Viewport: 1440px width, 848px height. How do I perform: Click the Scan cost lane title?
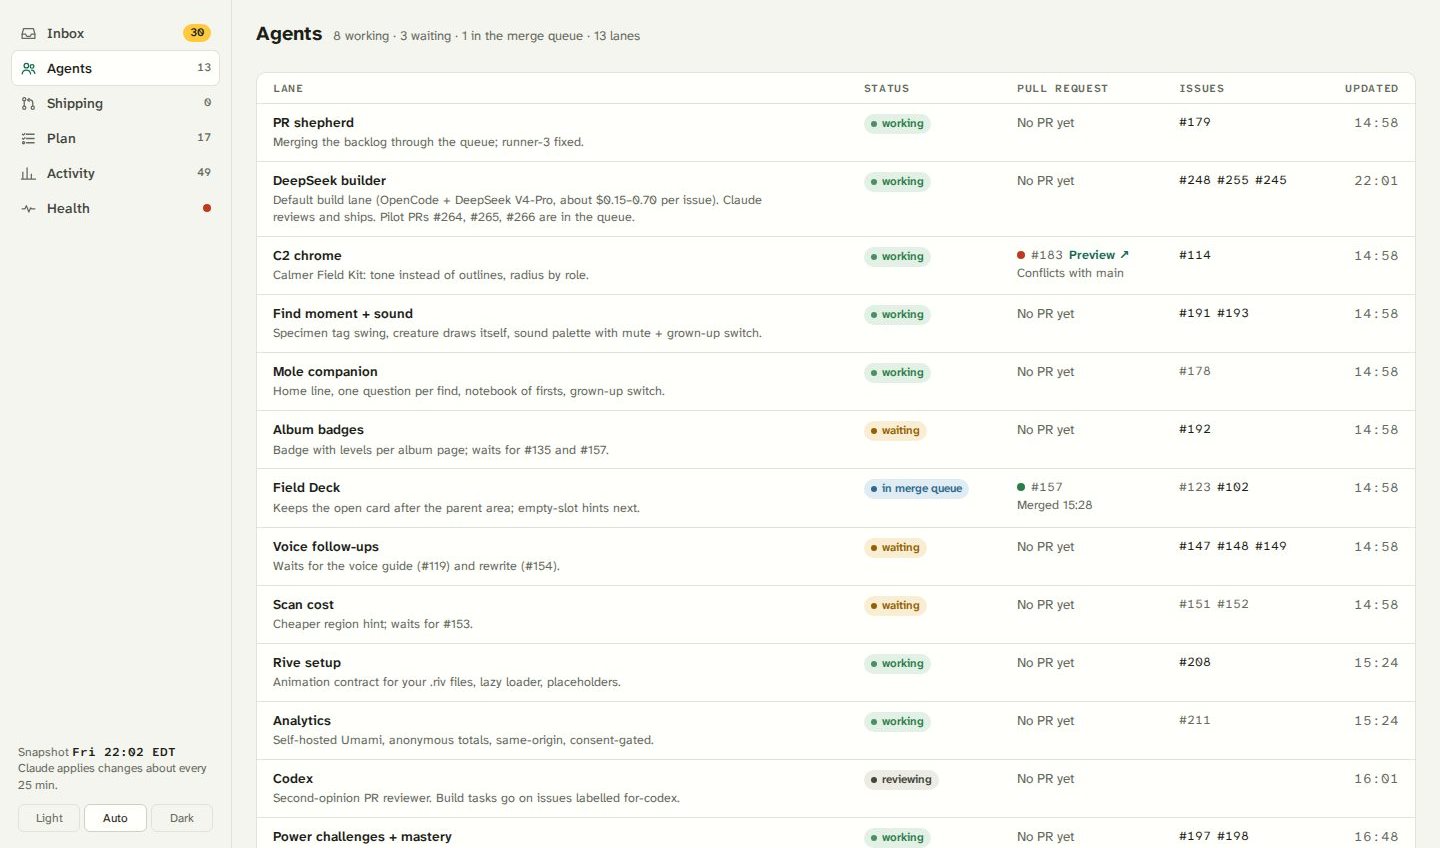pyautogui.click(x=303, y=605)
